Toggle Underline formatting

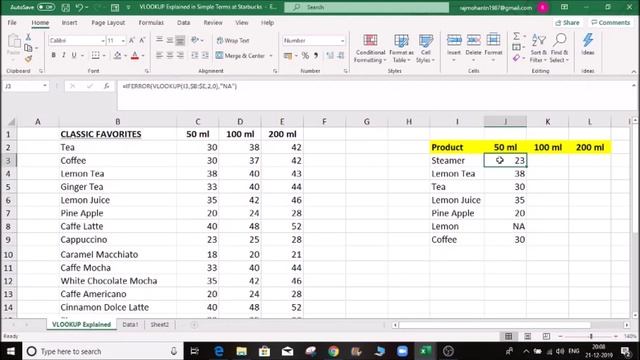point(74,55)
